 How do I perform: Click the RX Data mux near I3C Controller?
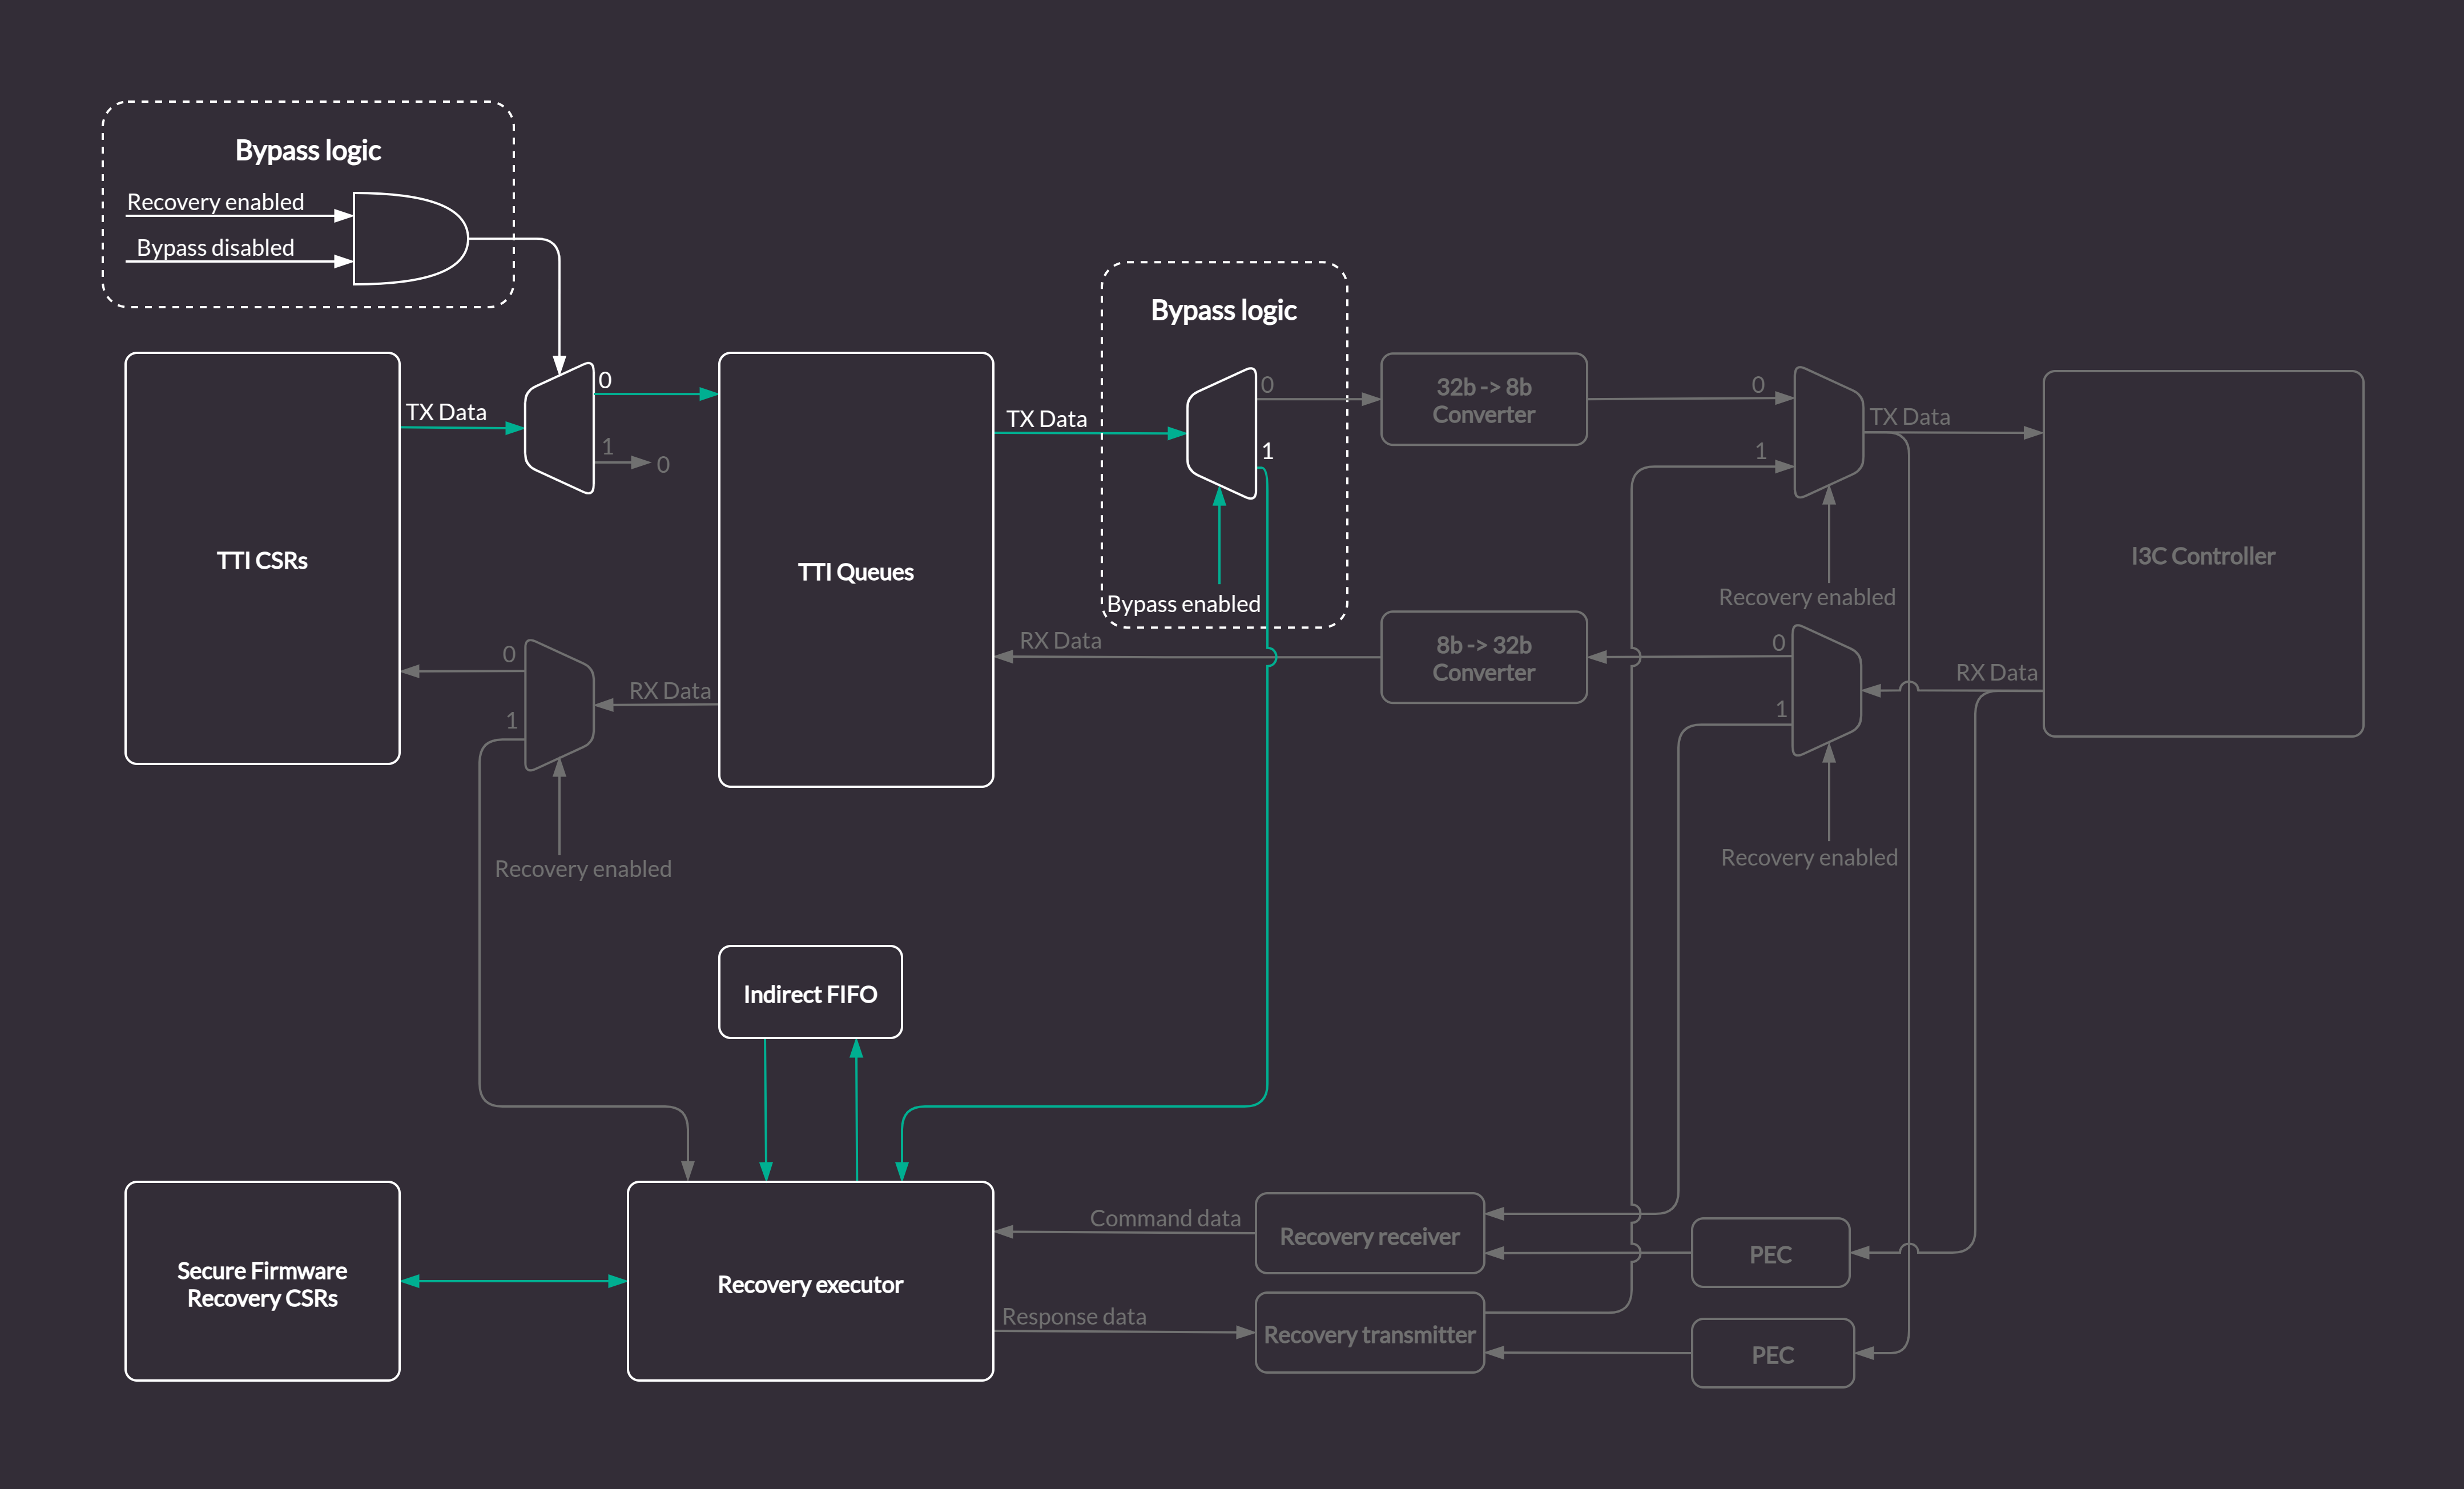click(x=1827, y=690)
